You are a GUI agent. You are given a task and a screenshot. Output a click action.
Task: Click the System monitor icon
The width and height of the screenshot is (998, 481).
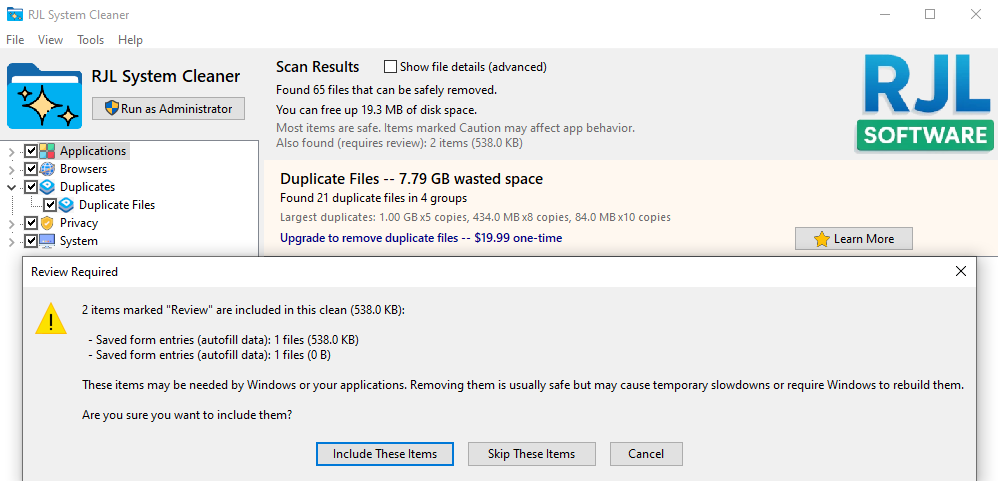48,241
